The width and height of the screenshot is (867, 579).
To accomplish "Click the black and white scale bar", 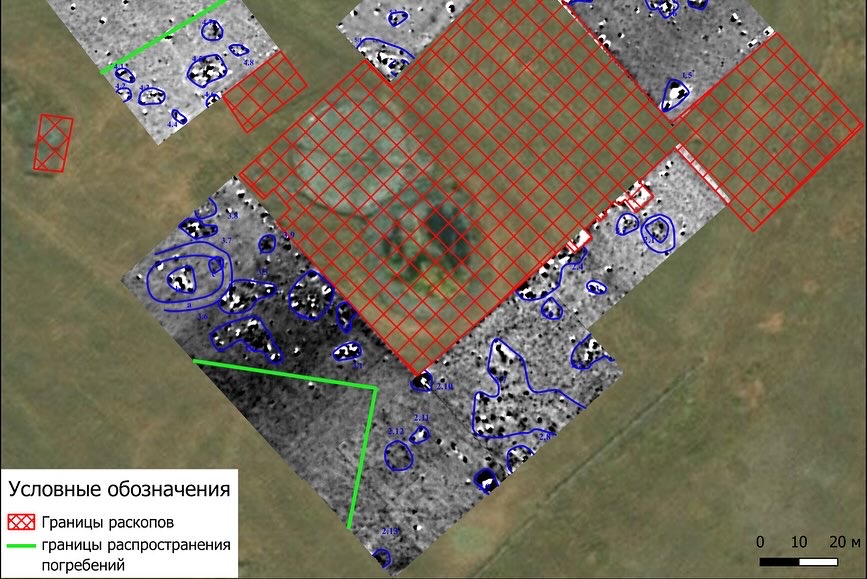I will (x=798, y=561).
